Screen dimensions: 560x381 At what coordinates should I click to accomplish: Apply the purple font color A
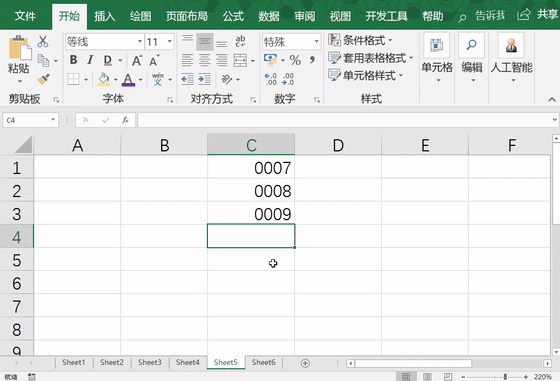tap(128, 79)
